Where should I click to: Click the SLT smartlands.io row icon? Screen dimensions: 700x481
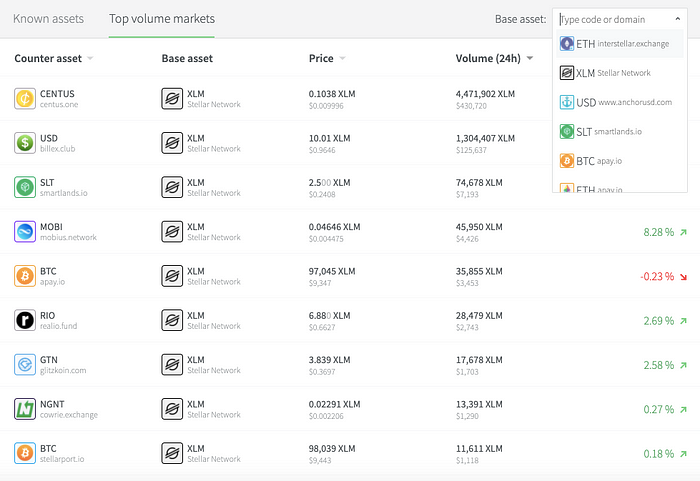pos(25,187)
